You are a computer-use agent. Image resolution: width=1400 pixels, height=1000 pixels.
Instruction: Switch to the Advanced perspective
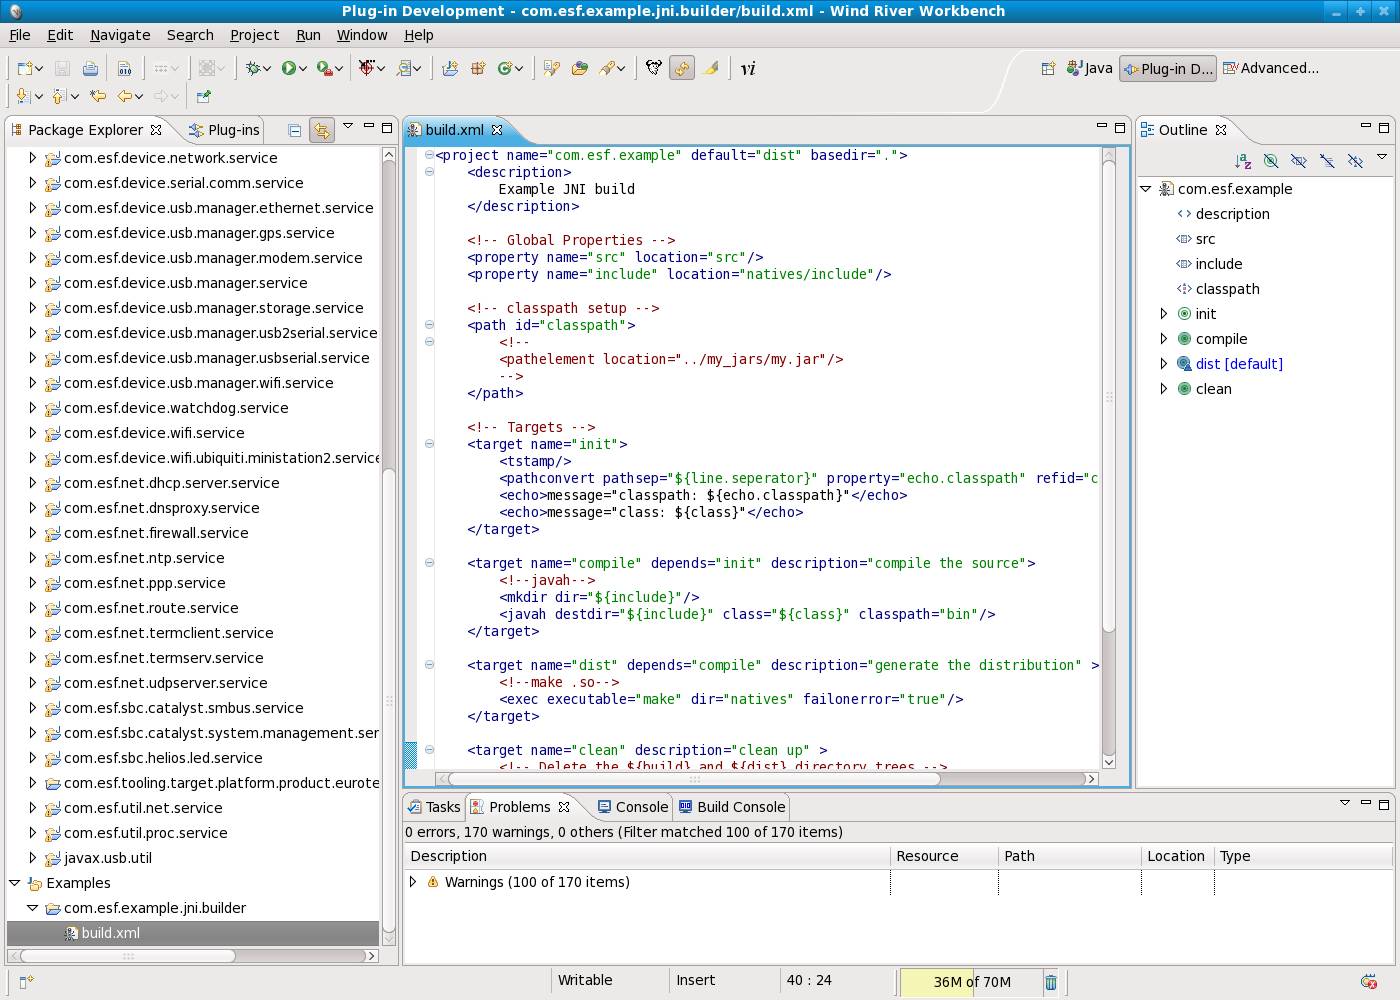(1271, 68)
